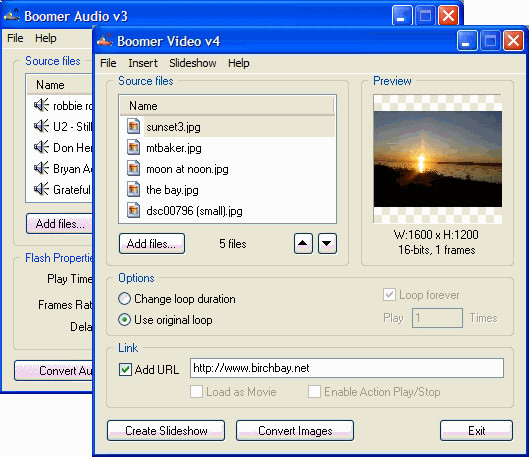The height and width of the screenshot is (457, 529).
Task: Close the Boomer Audio window
Action: (x=448, y=16)
